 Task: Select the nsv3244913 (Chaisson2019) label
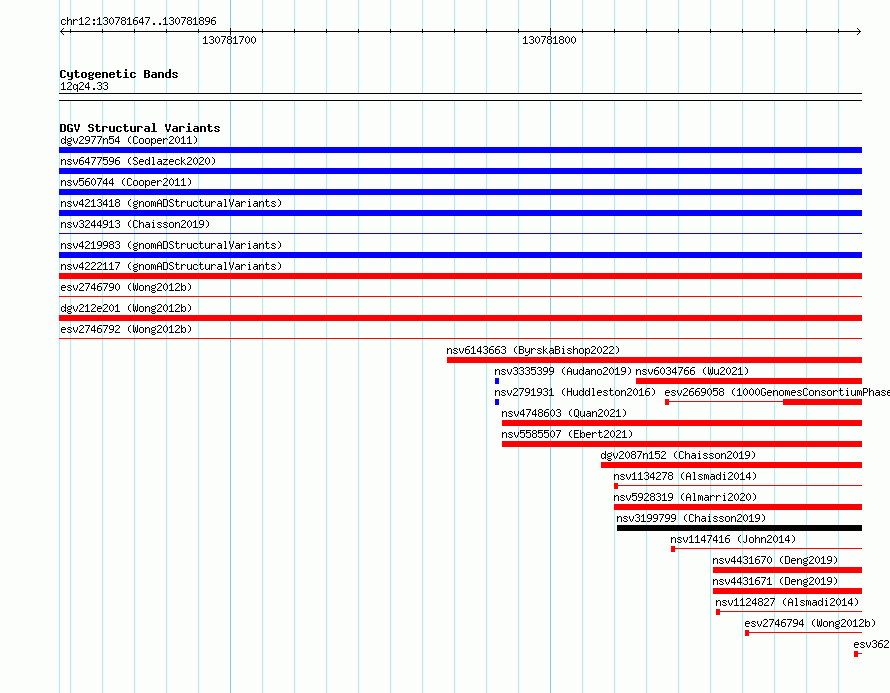coord(135,224)
